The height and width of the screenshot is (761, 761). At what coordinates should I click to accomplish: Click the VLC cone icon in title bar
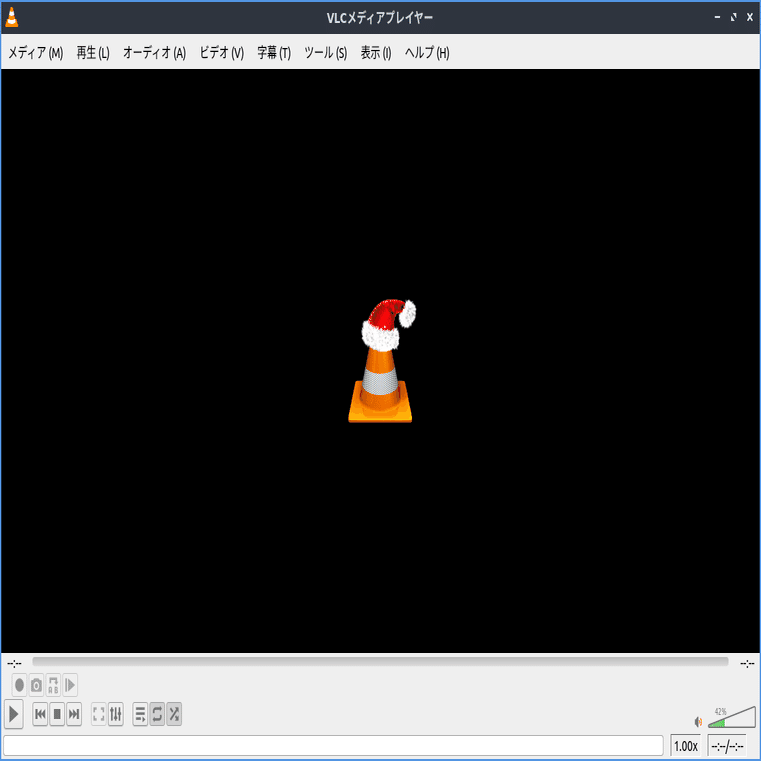12,17
